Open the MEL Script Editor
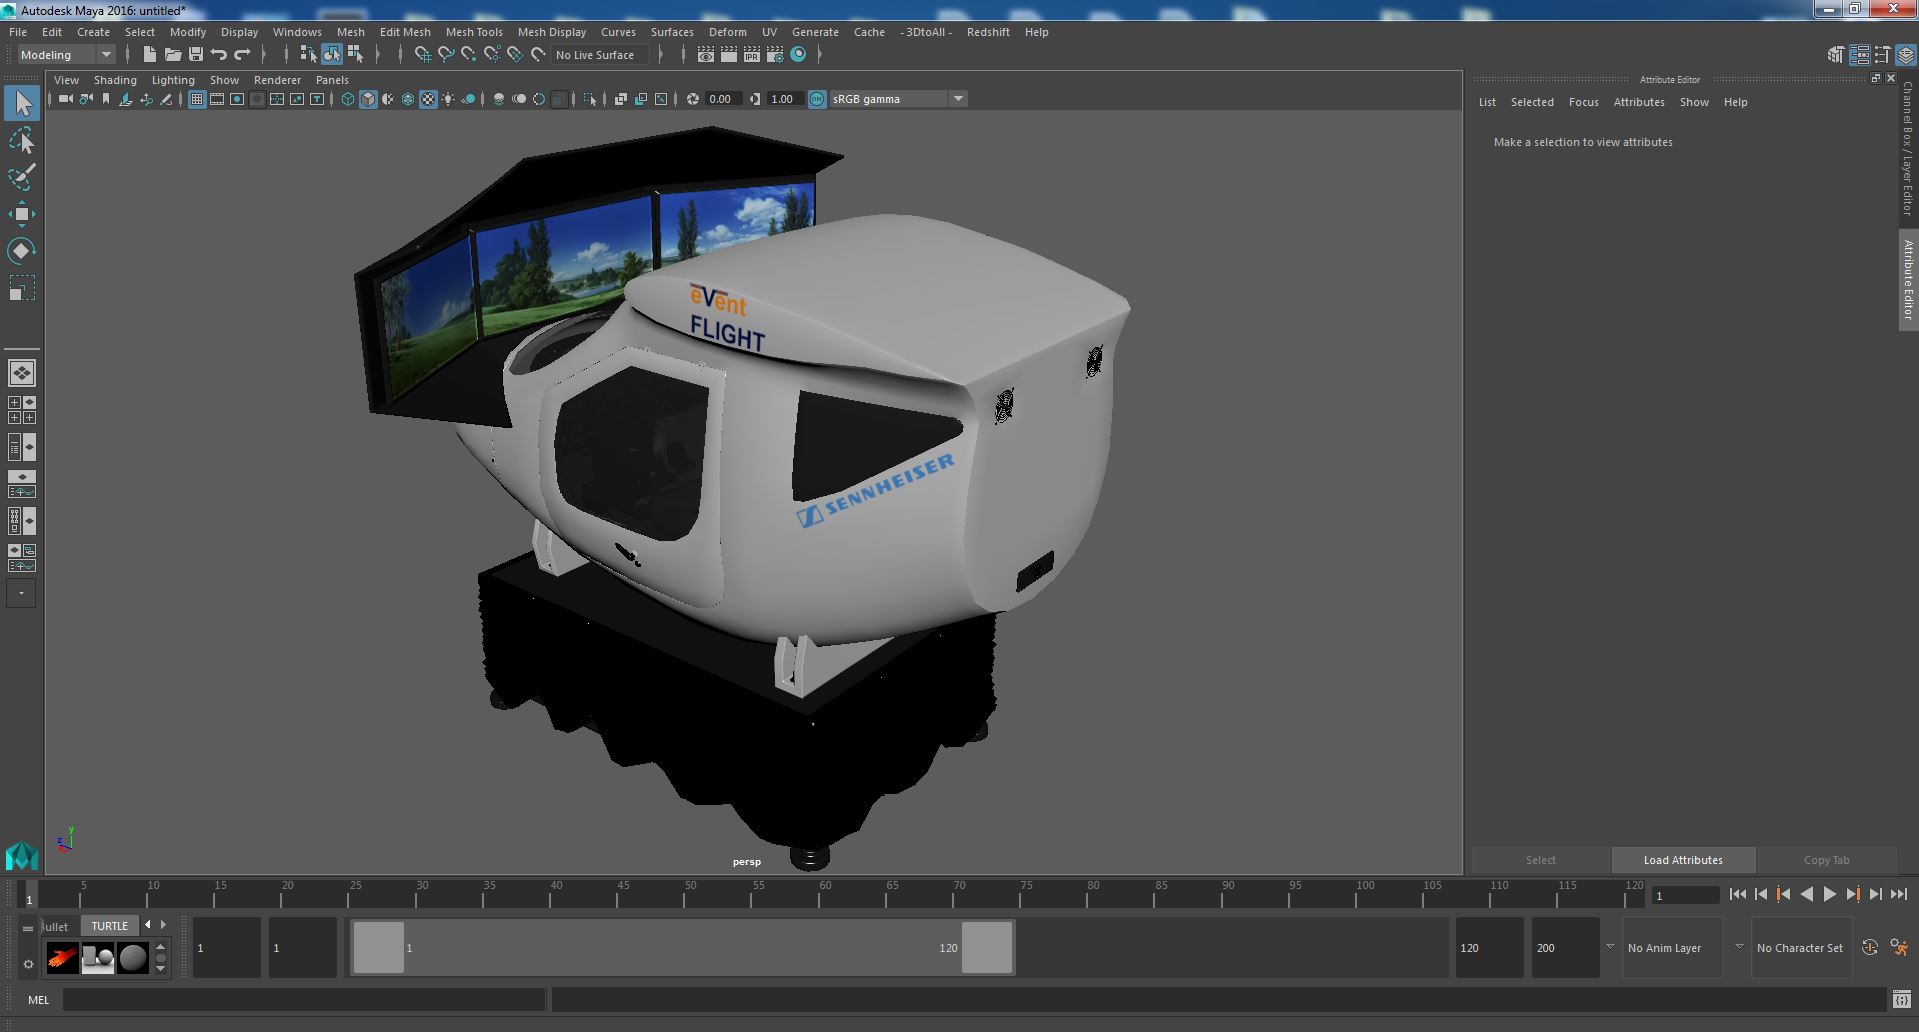1919x1032 pixels. [x=1901, y=999]
